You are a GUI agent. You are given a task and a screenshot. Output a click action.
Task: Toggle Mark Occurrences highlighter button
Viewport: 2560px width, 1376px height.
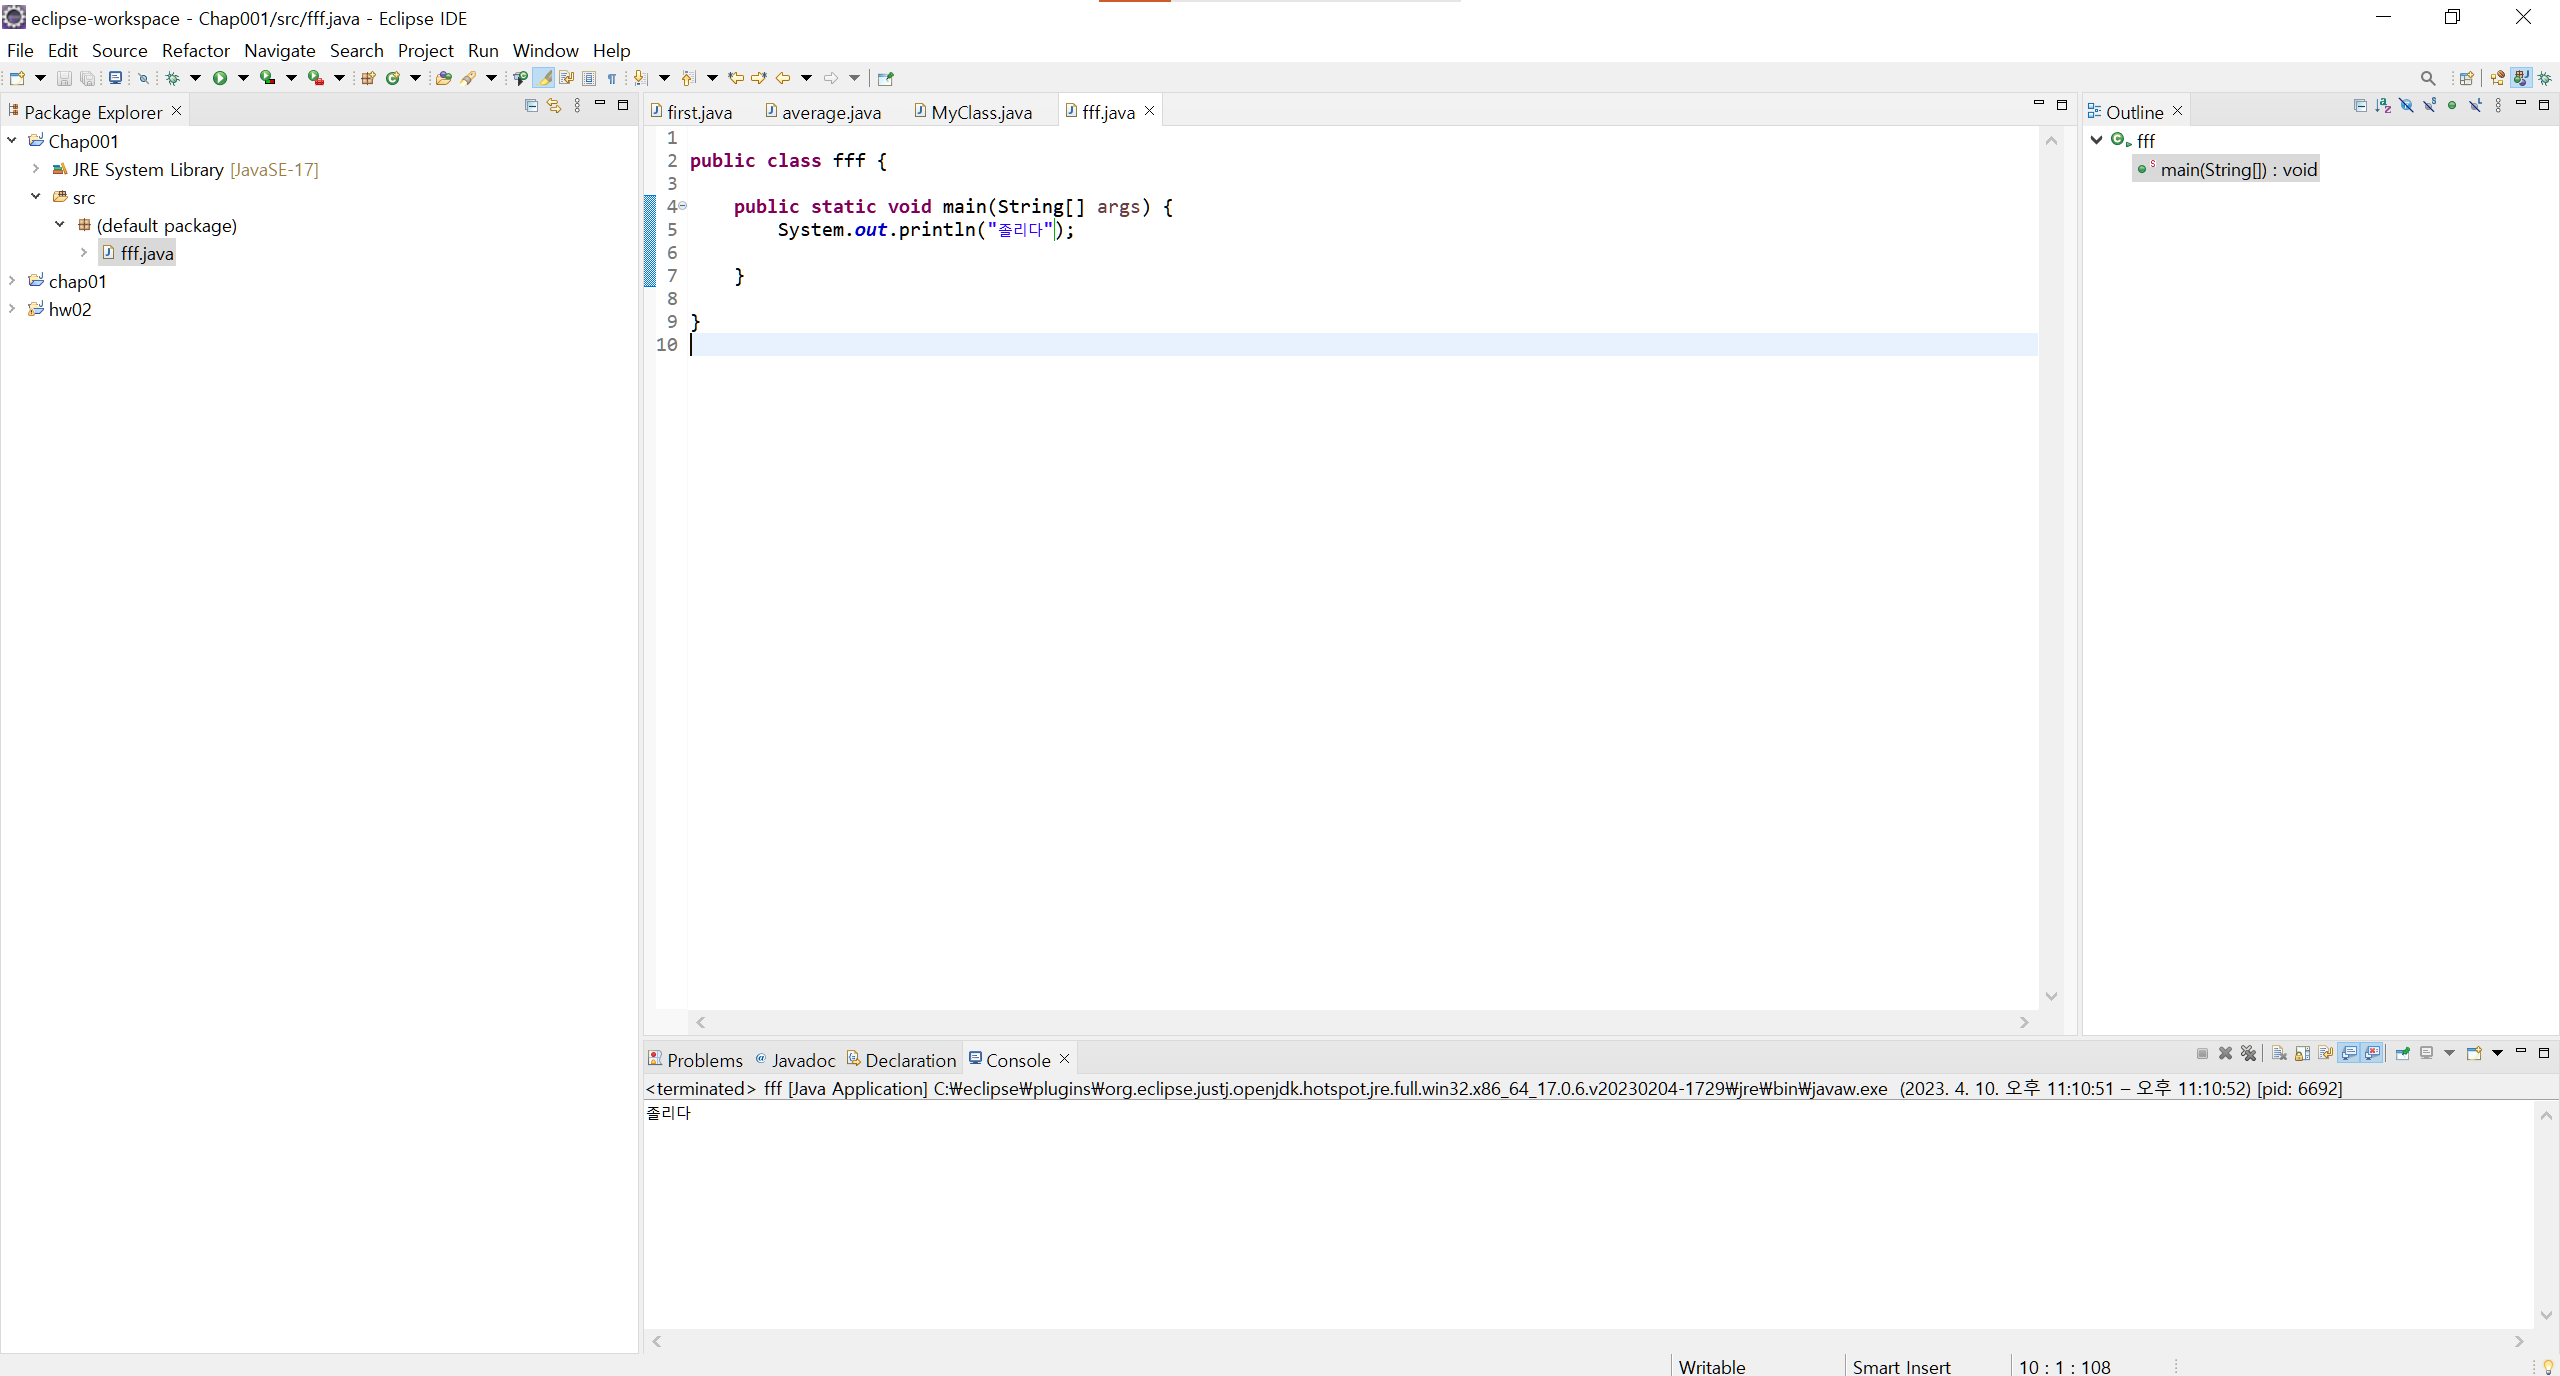point(543,78)
